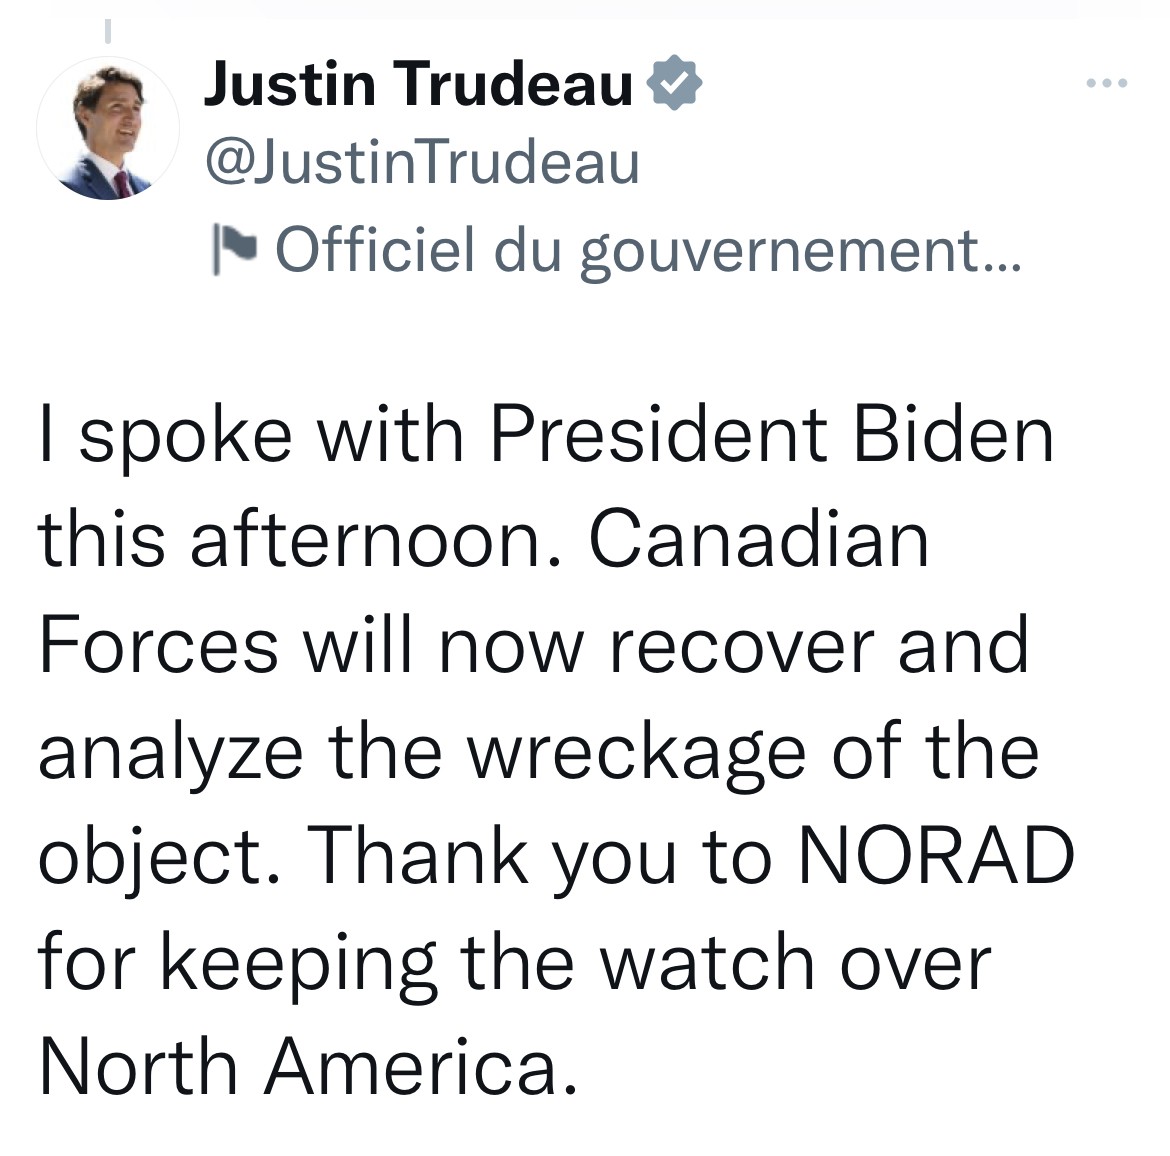Screen dimensions: 1170x1156
Task: Select the words President Biden in tweet
Action: (772, 434)
